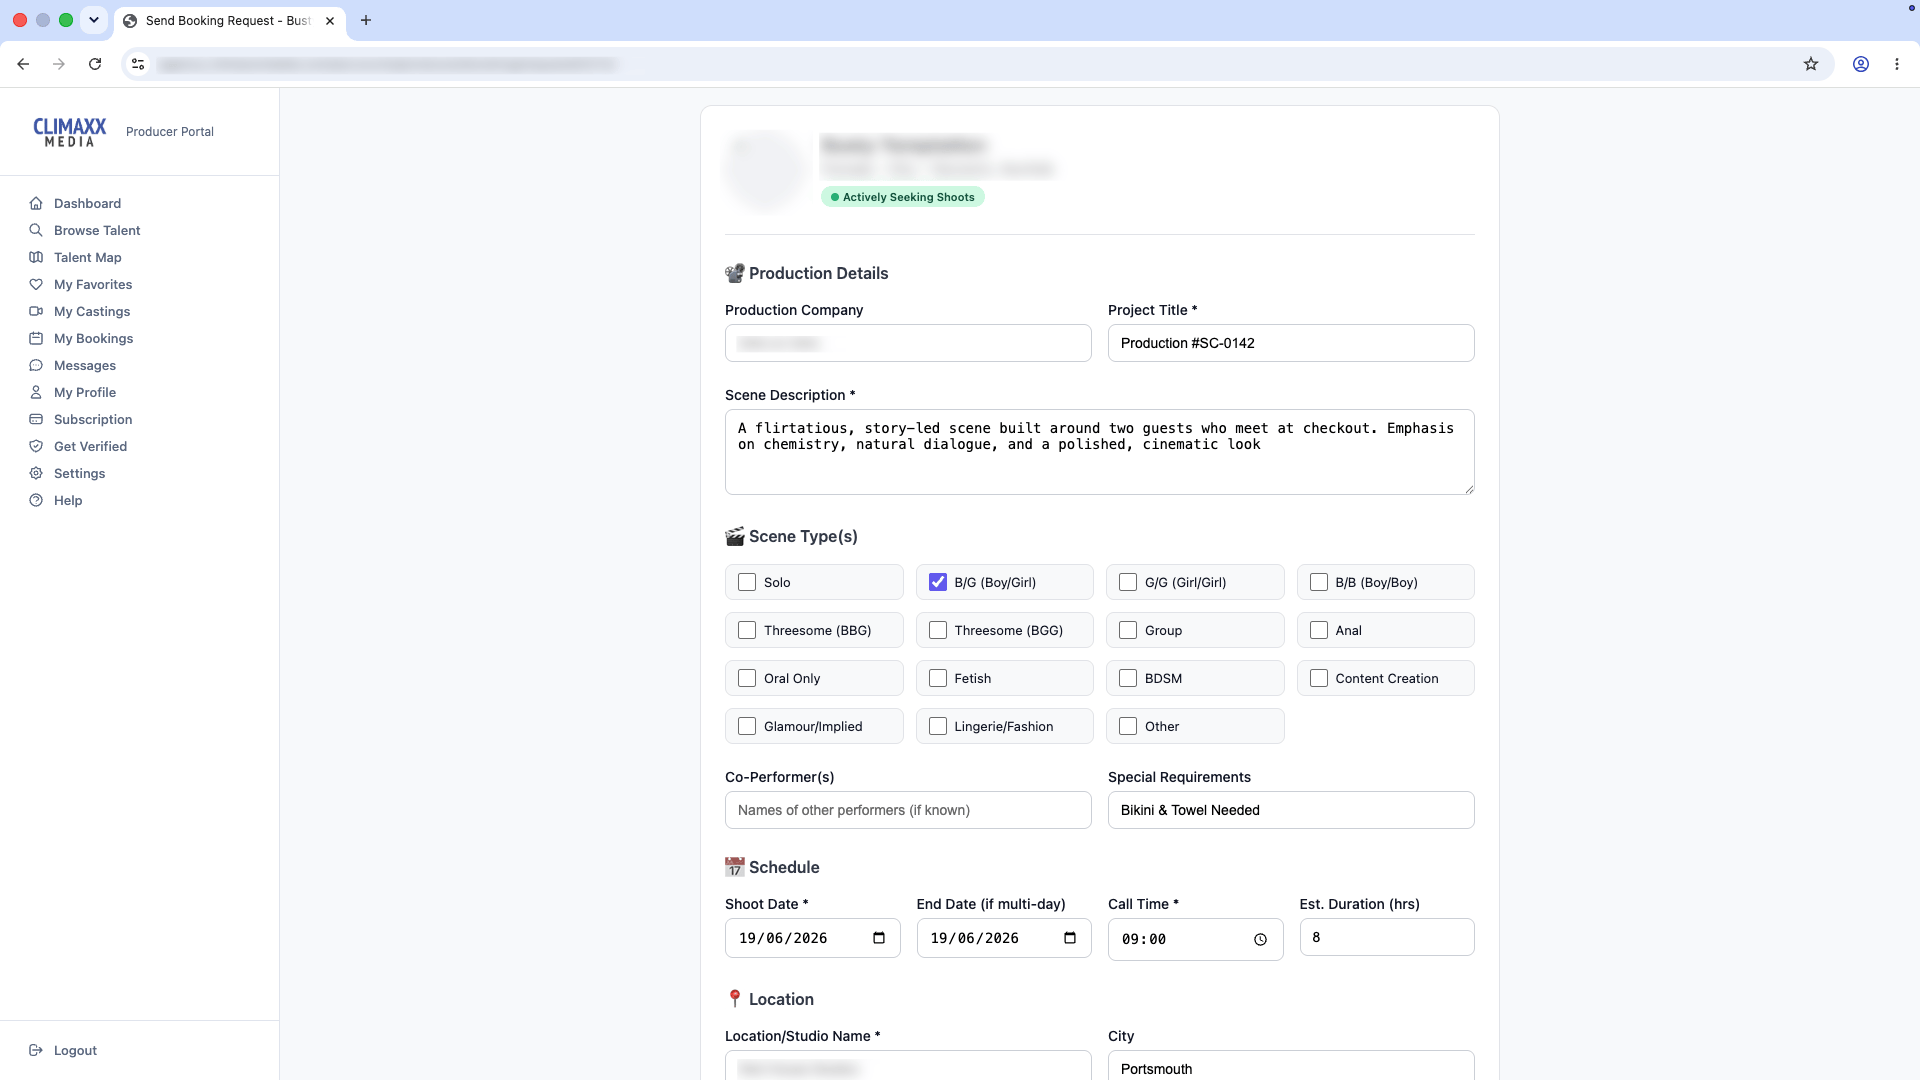Check the Oral Only checkbox
Viewport: 1920px width, 1080px height.
[747, 678]
